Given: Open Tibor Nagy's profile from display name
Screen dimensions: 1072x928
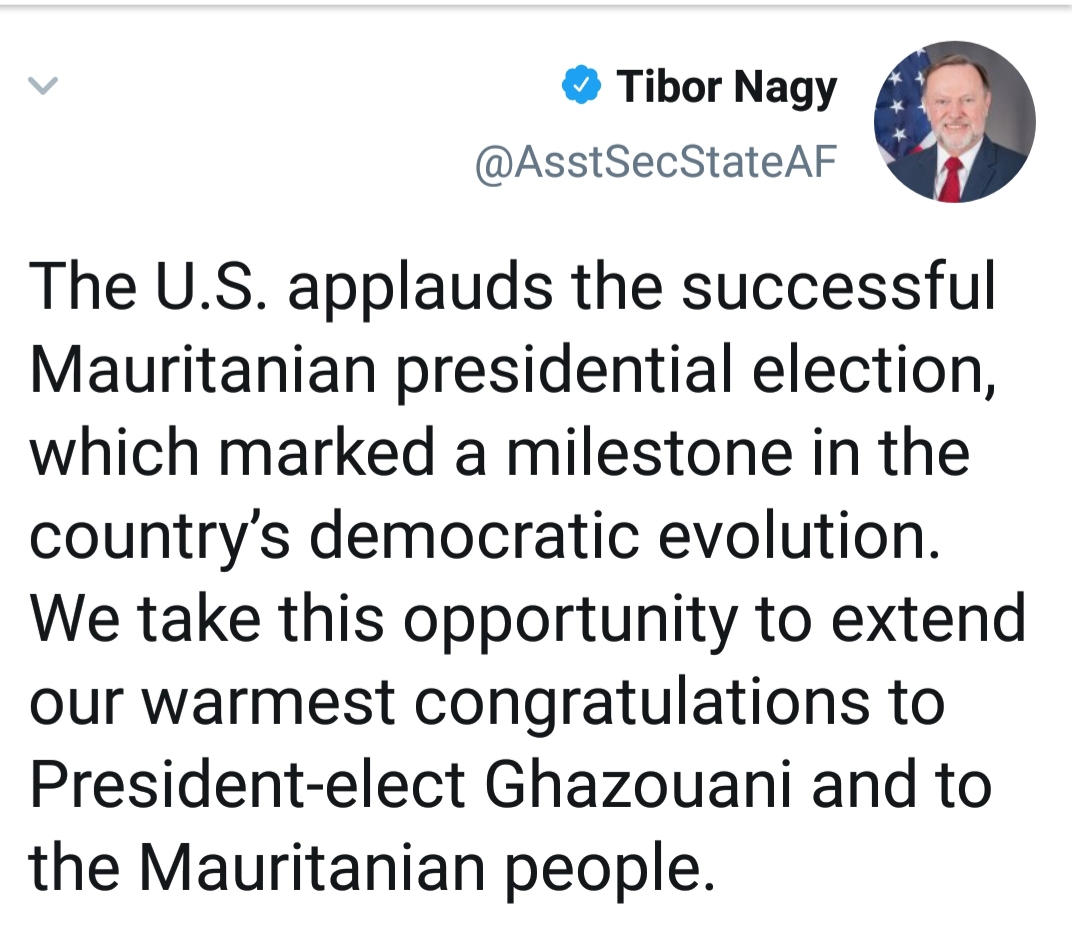Looking at the screenshot, I should [726, 87].
